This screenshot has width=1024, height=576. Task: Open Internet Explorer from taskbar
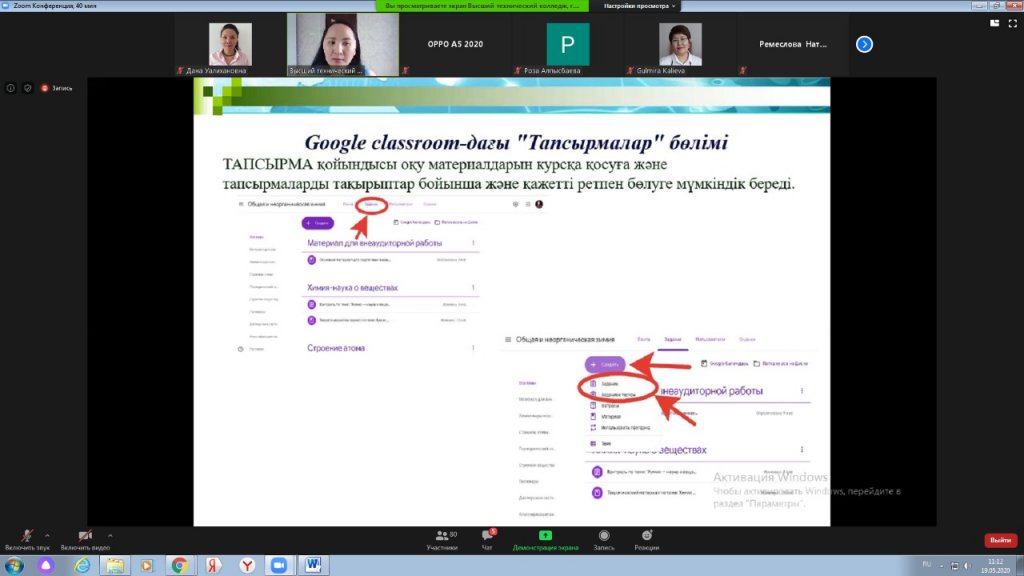pos(82,565)
